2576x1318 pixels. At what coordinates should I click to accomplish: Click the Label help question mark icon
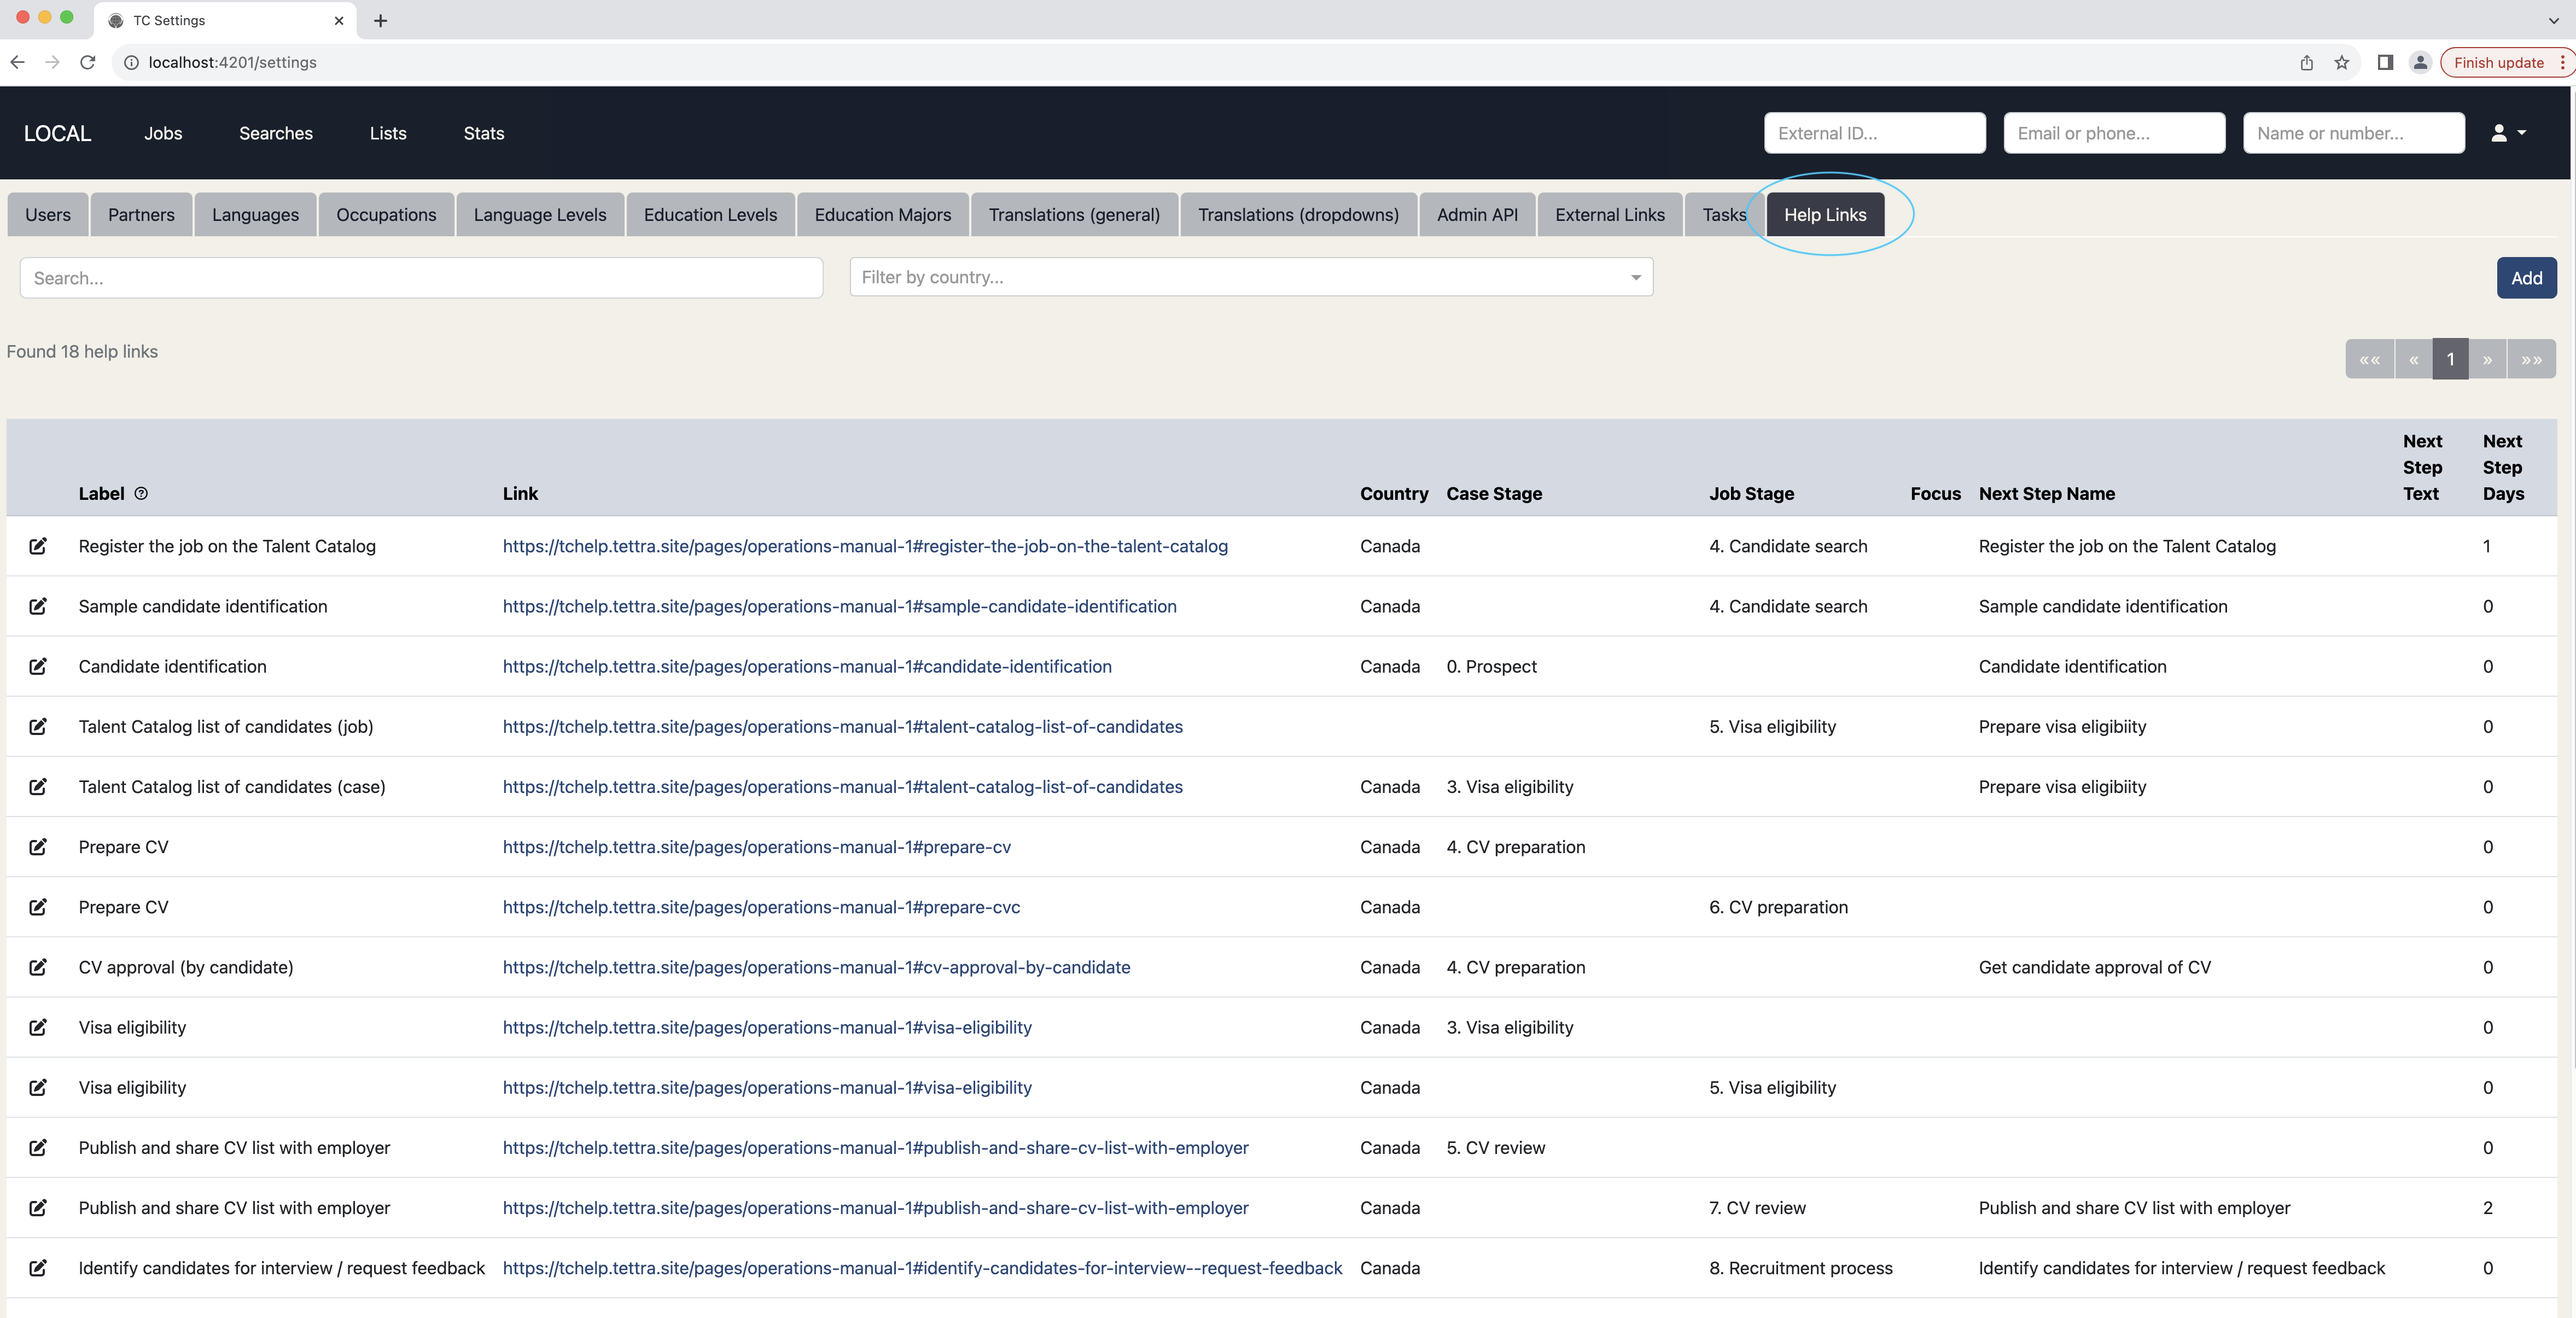coord(141,493)
